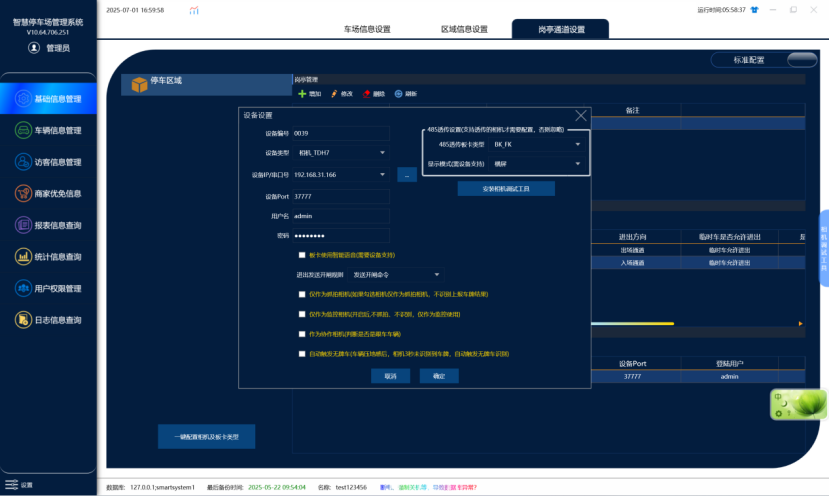
Task: Click the green input method widget
Action: tap(799, 405)
